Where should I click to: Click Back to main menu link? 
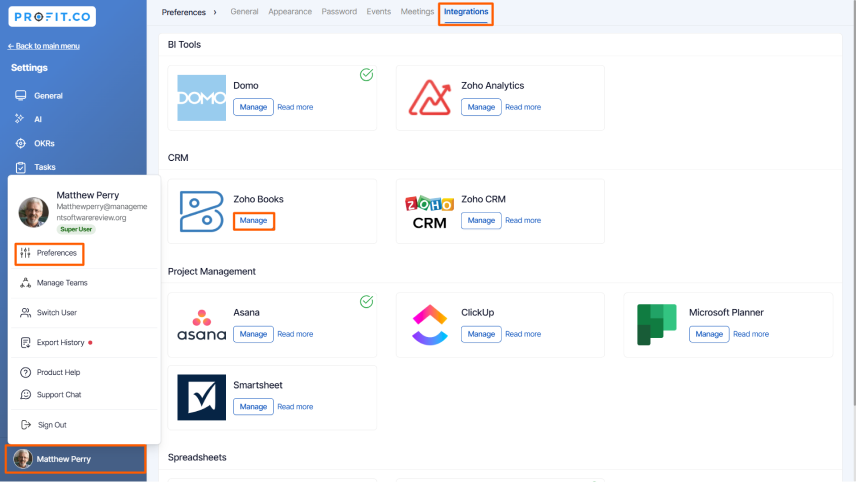(x=44, y=46)
